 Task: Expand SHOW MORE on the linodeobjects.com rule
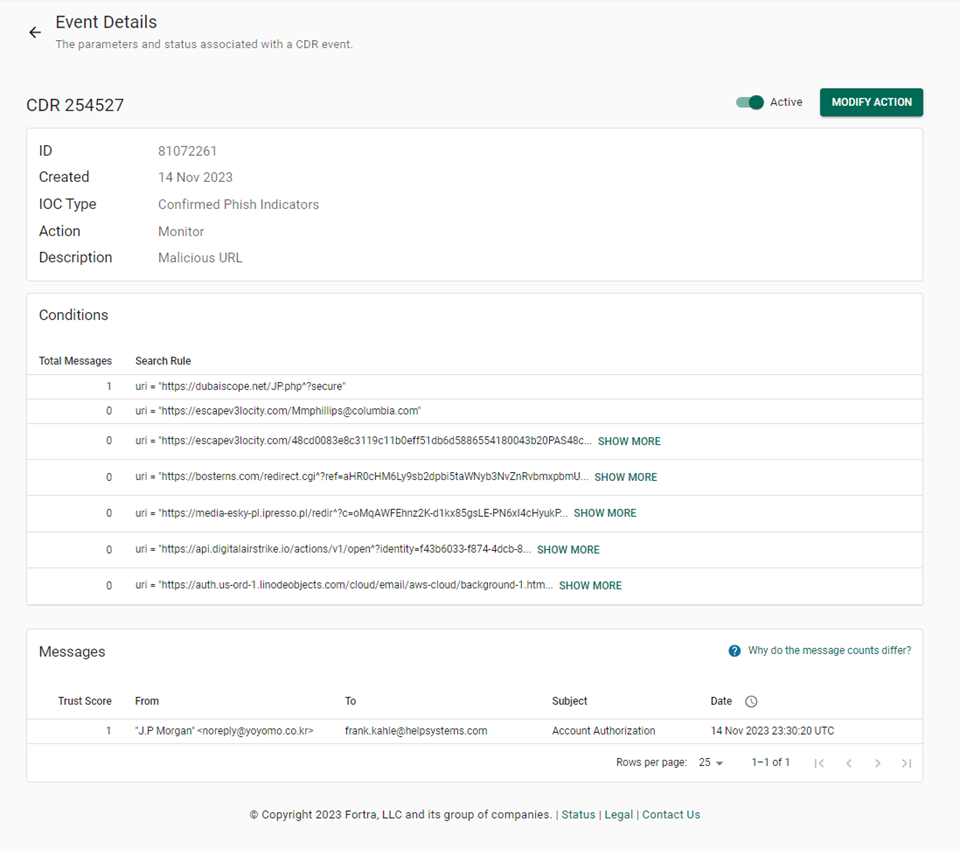tap(590, 585)
